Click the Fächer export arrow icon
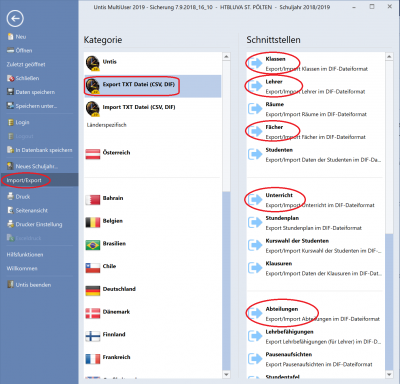The width and height of the screenshot is (400, 384). (x=255, y=131)
